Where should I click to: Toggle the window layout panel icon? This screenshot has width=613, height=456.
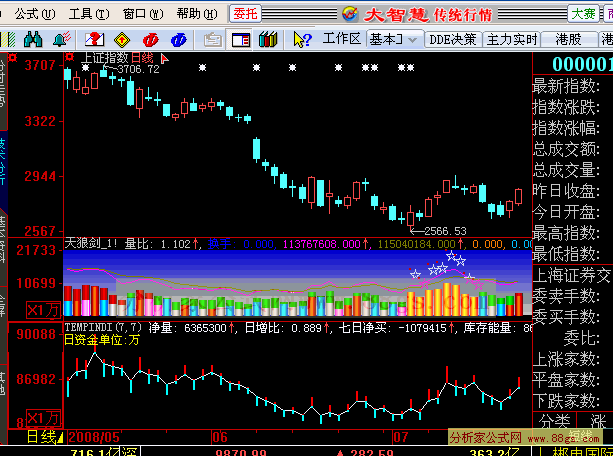pos(240,40)
